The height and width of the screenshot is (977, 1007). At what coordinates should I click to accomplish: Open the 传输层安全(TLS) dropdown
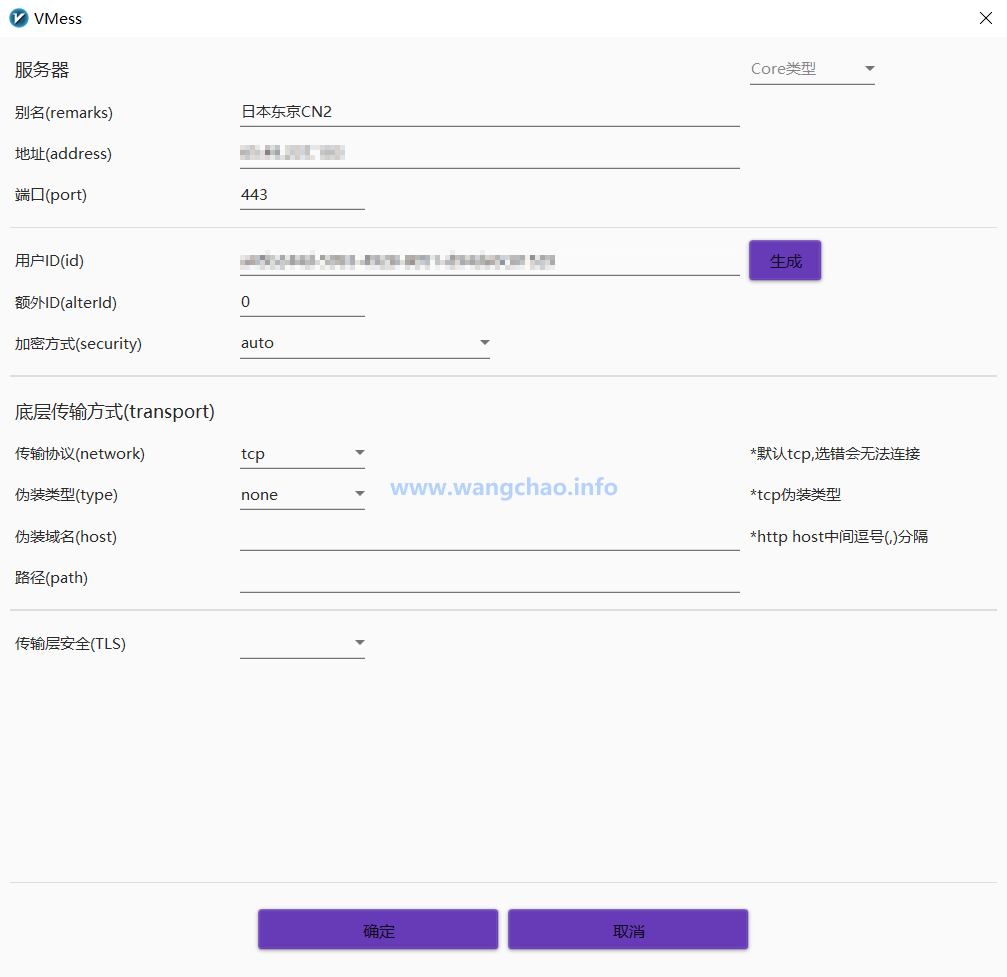pos(302,644)
